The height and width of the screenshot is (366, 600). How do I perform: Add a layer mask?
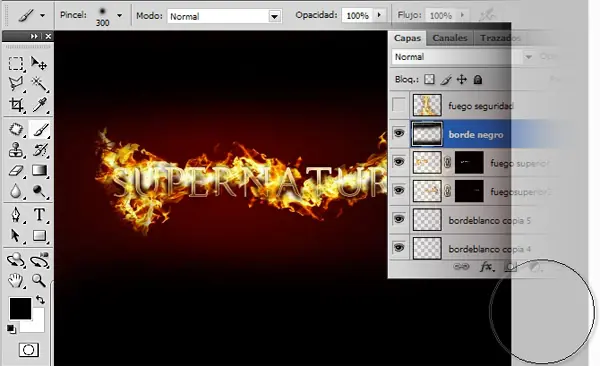[x=510, y=266]
